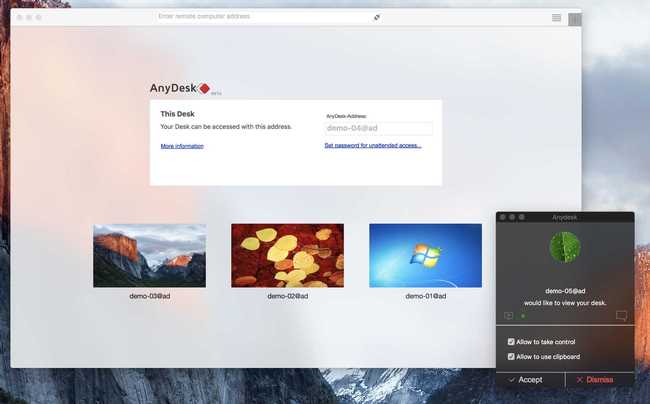Click the screen icon in request popup
The image size is (650, 404).
point(509,316)
